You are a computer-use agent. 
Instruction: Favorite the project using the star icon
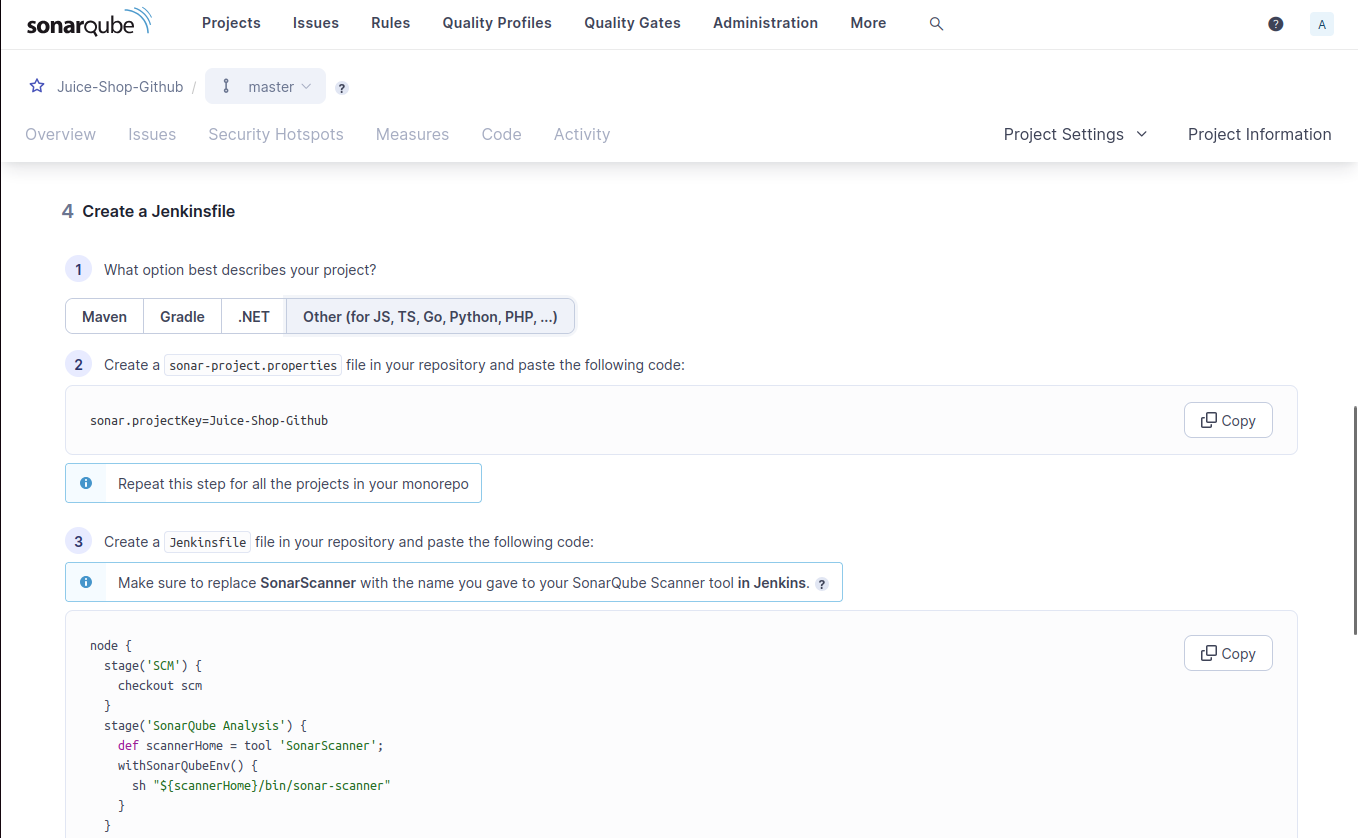tap(37, 86)
